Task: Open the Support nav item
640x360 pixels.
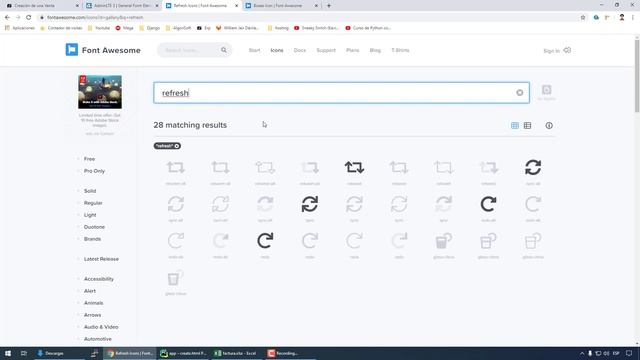Action: pos(326,50)
